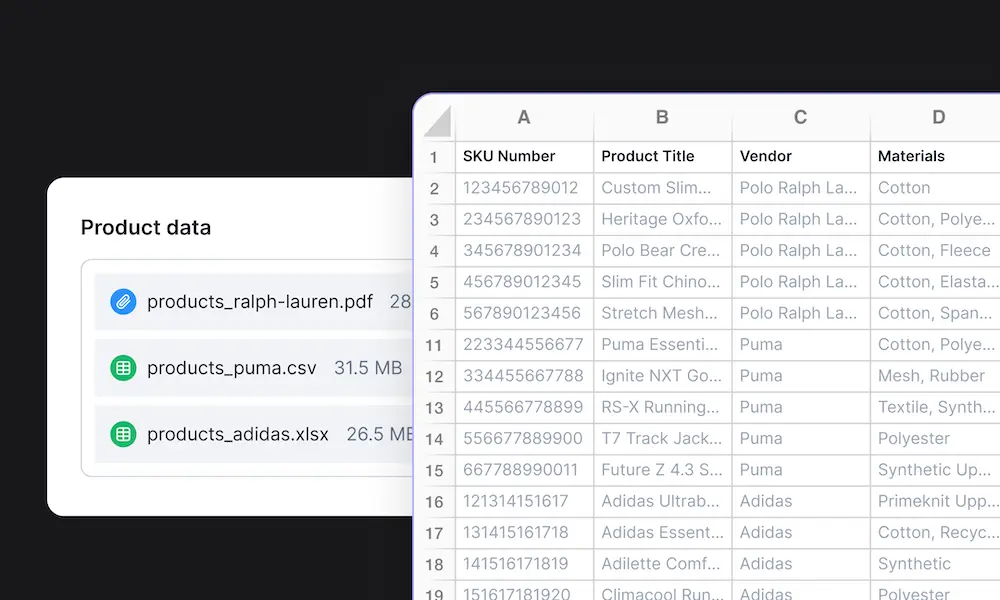Select the Polo Bear Cre... product cell

[663, 251]
